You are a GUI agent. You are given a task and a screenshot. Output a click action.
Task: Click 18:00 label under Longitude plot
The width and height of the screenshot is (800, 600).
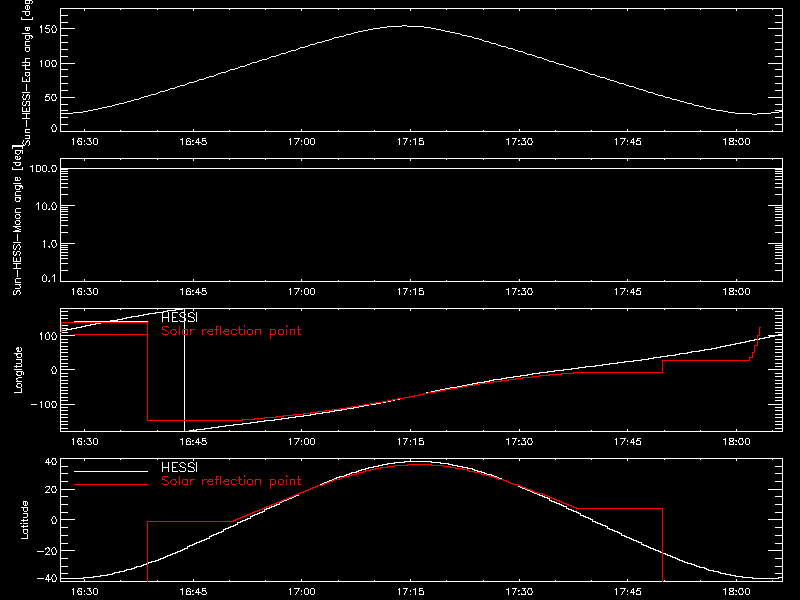coord(737,442)
